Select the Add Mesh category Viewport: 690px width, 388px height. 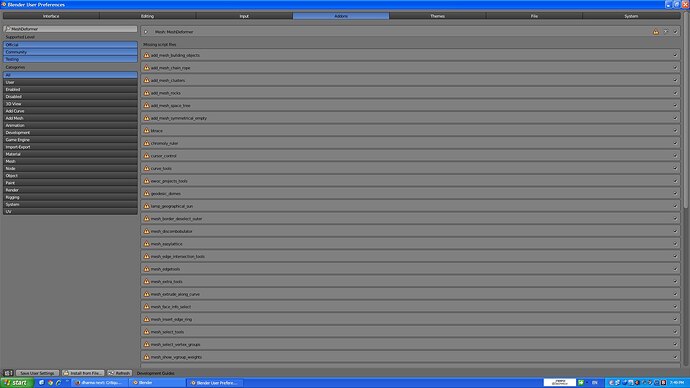tap(70, 118)
